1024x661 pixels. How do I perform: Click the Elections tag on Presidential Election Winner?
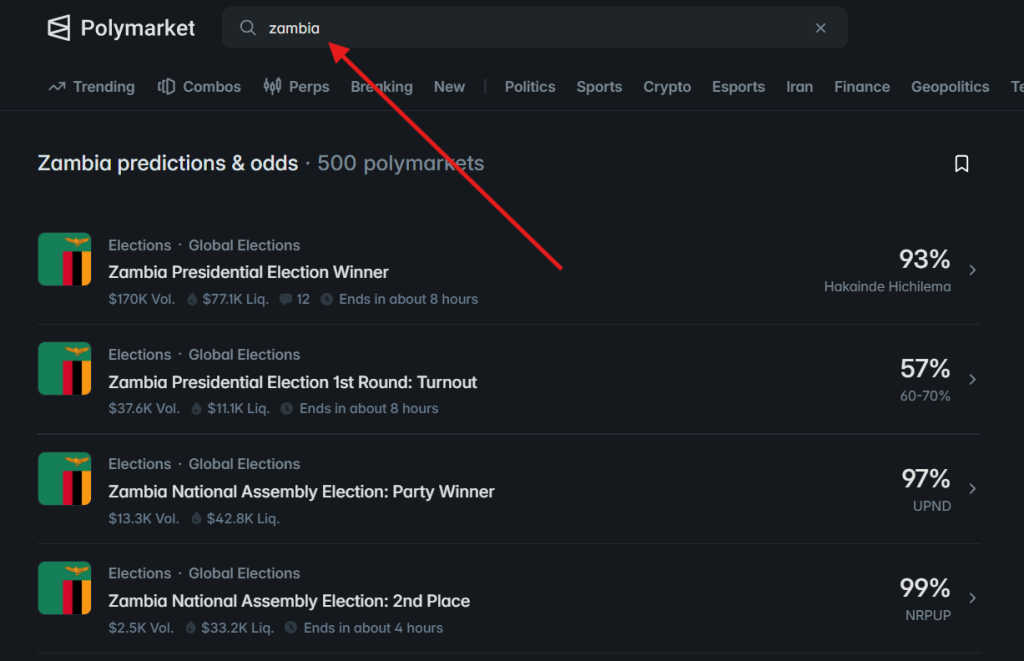point(140,245)
